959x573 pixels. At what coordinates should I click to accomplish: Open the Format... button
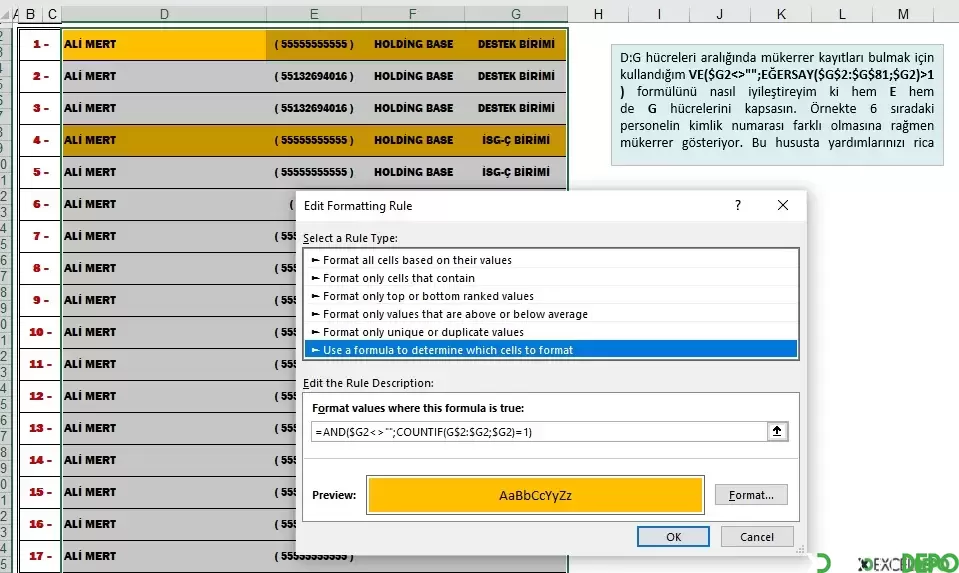(x=751, y=495)
